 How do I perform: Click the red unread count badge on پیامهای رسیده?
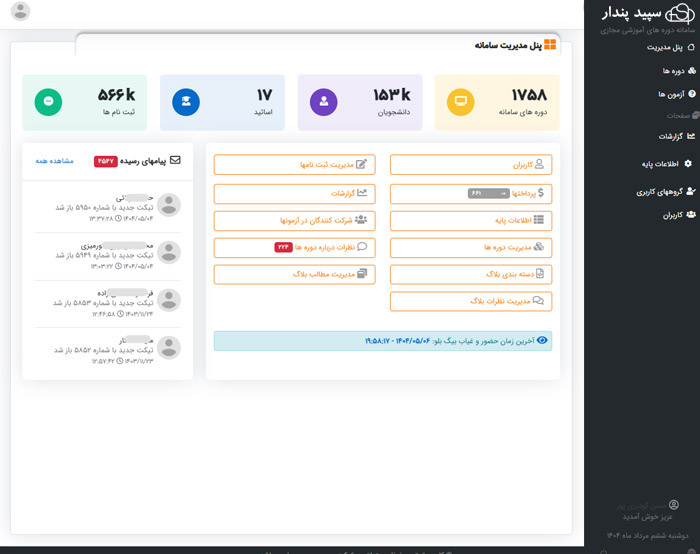(x=106, y=160)
